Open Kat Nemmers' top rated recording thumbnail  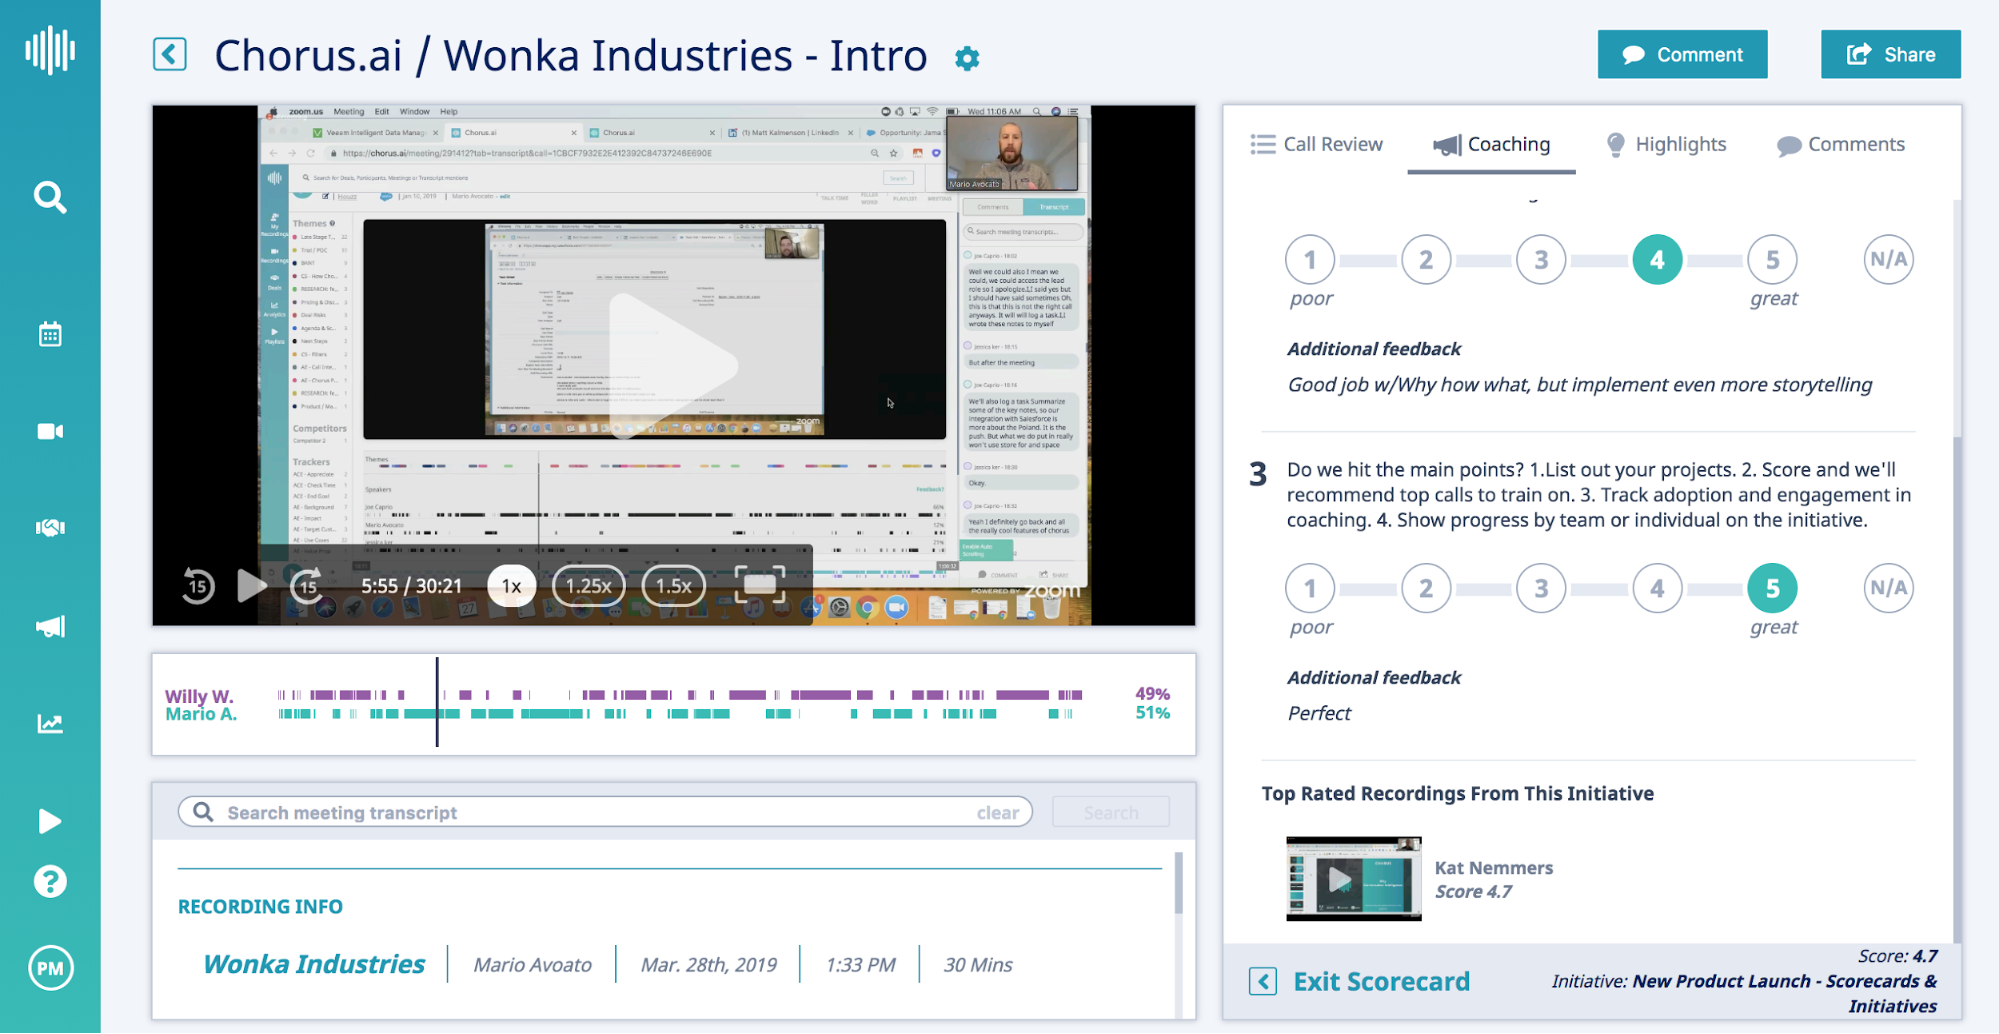pyautogui.click(x=1353, y=878)
